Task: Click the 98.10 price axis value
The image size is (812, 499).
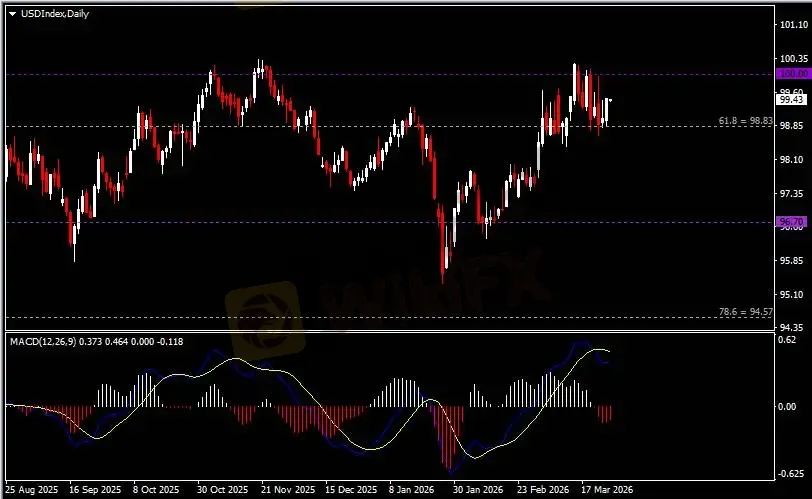Action: point(792,159)
